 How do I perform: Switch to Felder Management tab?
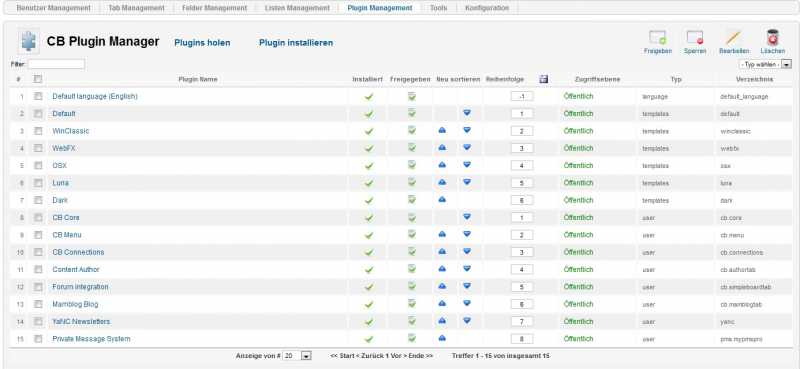(214, 8)
